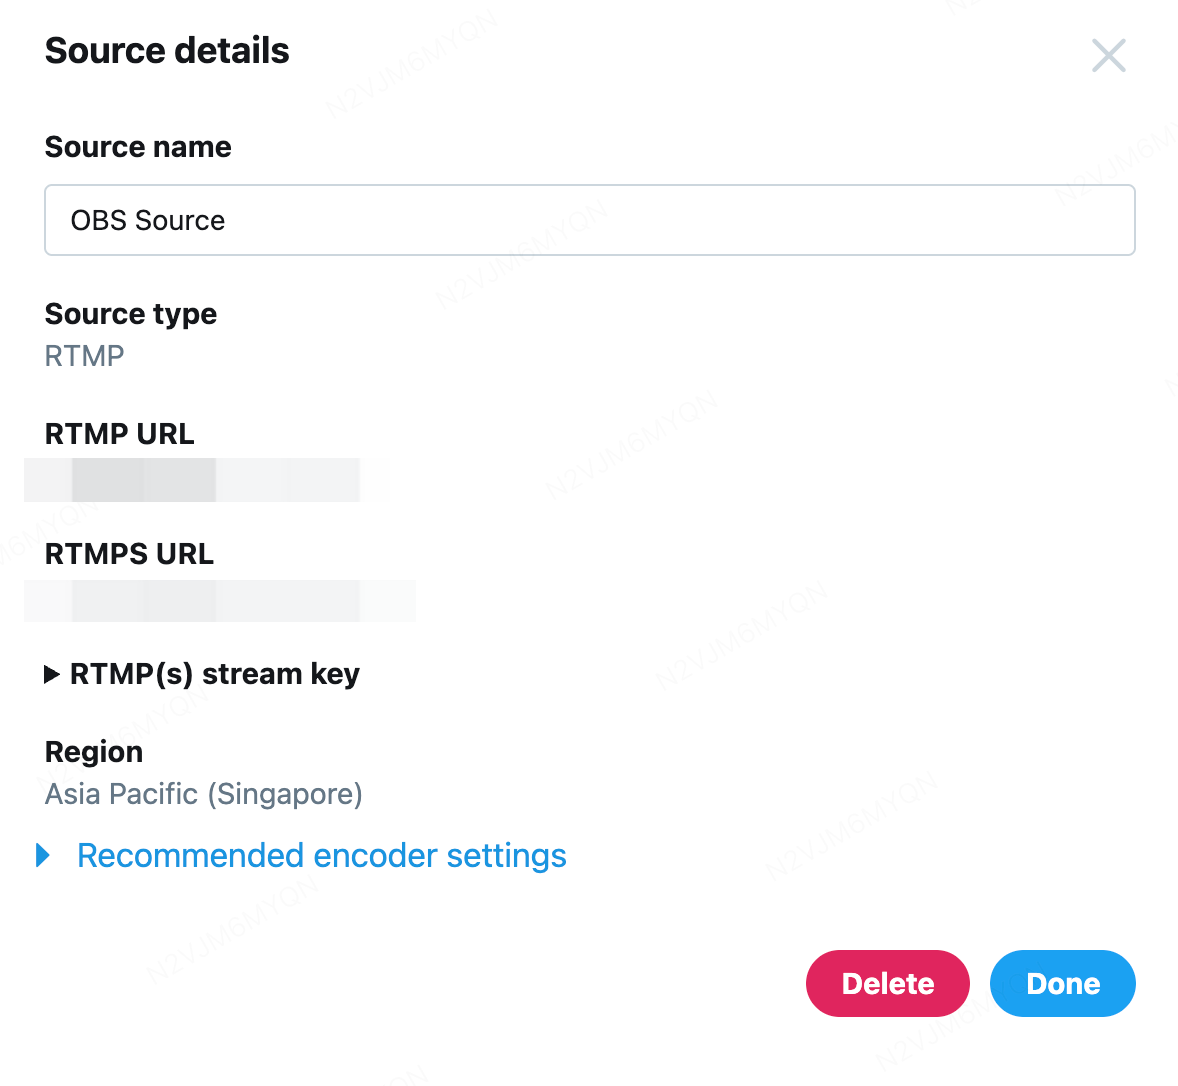Click the OBS Source text in field

[148, 220]
